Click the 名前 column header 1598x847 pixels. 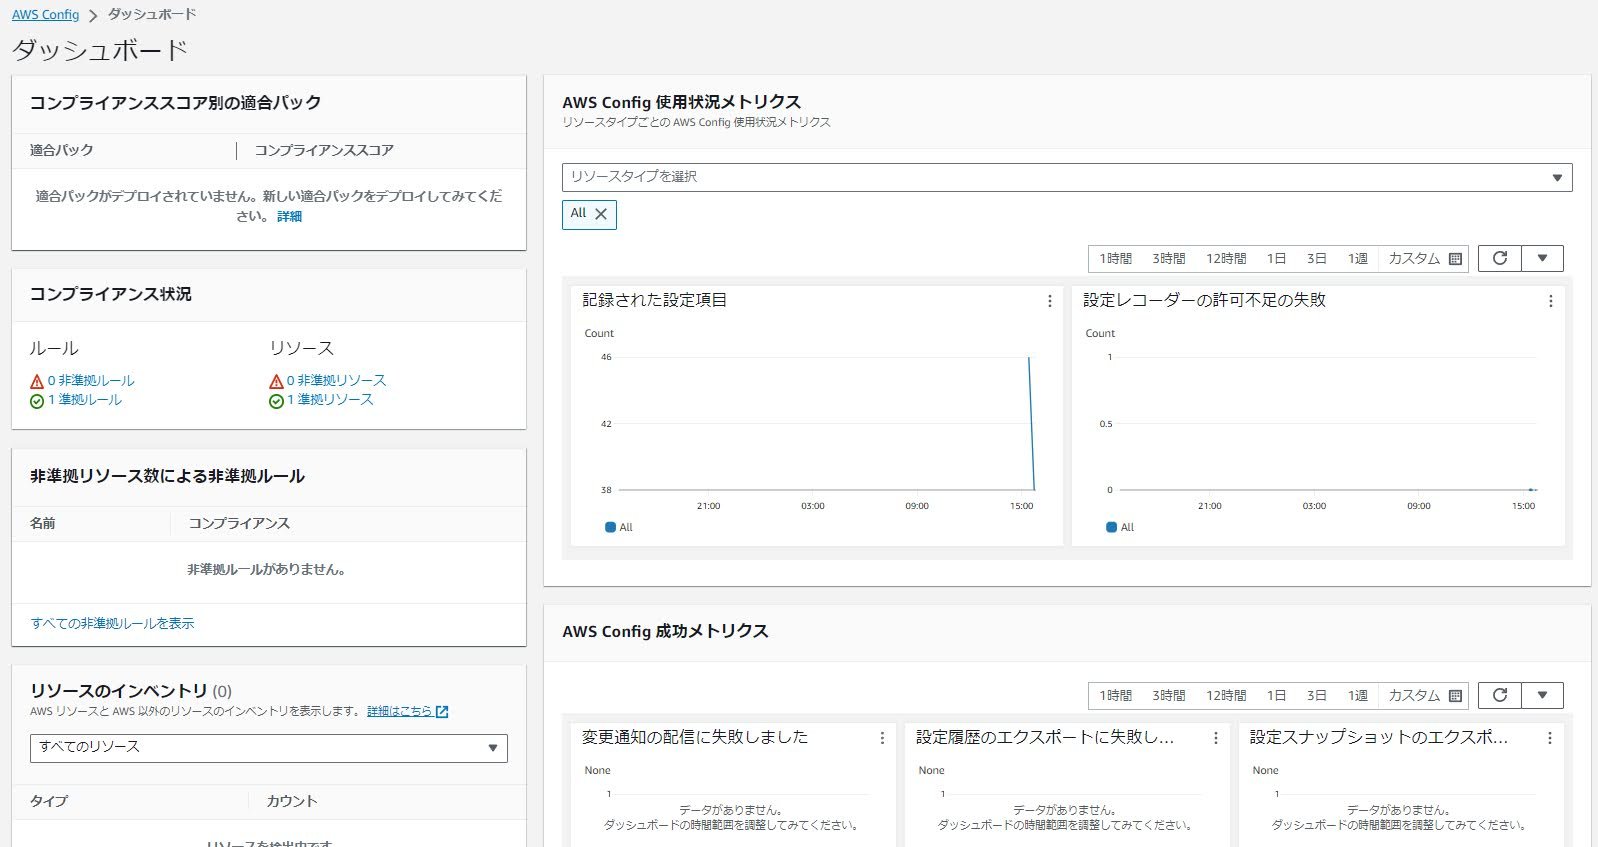(x=43, y=523)
